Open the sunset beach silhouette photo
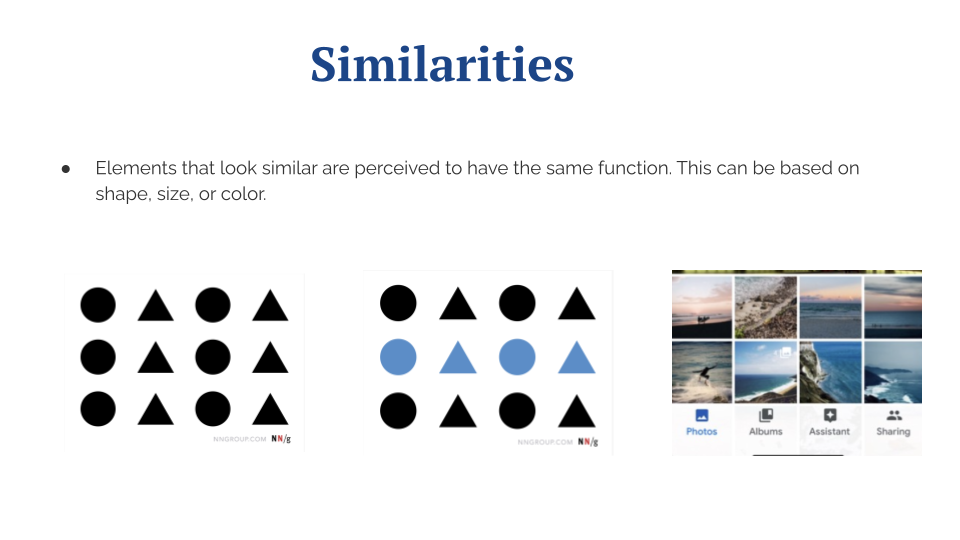 tap(702, 307)
